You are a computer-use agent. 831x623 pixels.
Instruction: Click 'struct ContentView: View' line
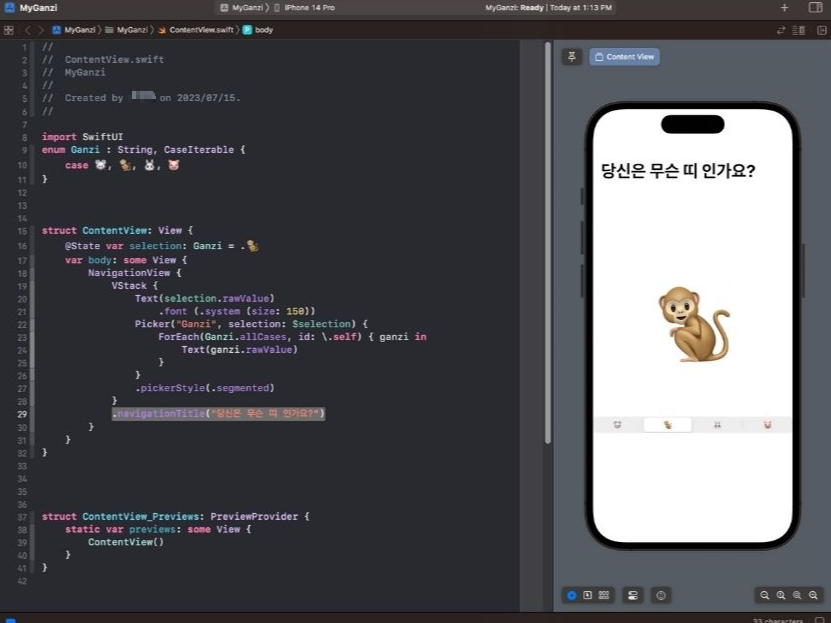tap(117, 230)
